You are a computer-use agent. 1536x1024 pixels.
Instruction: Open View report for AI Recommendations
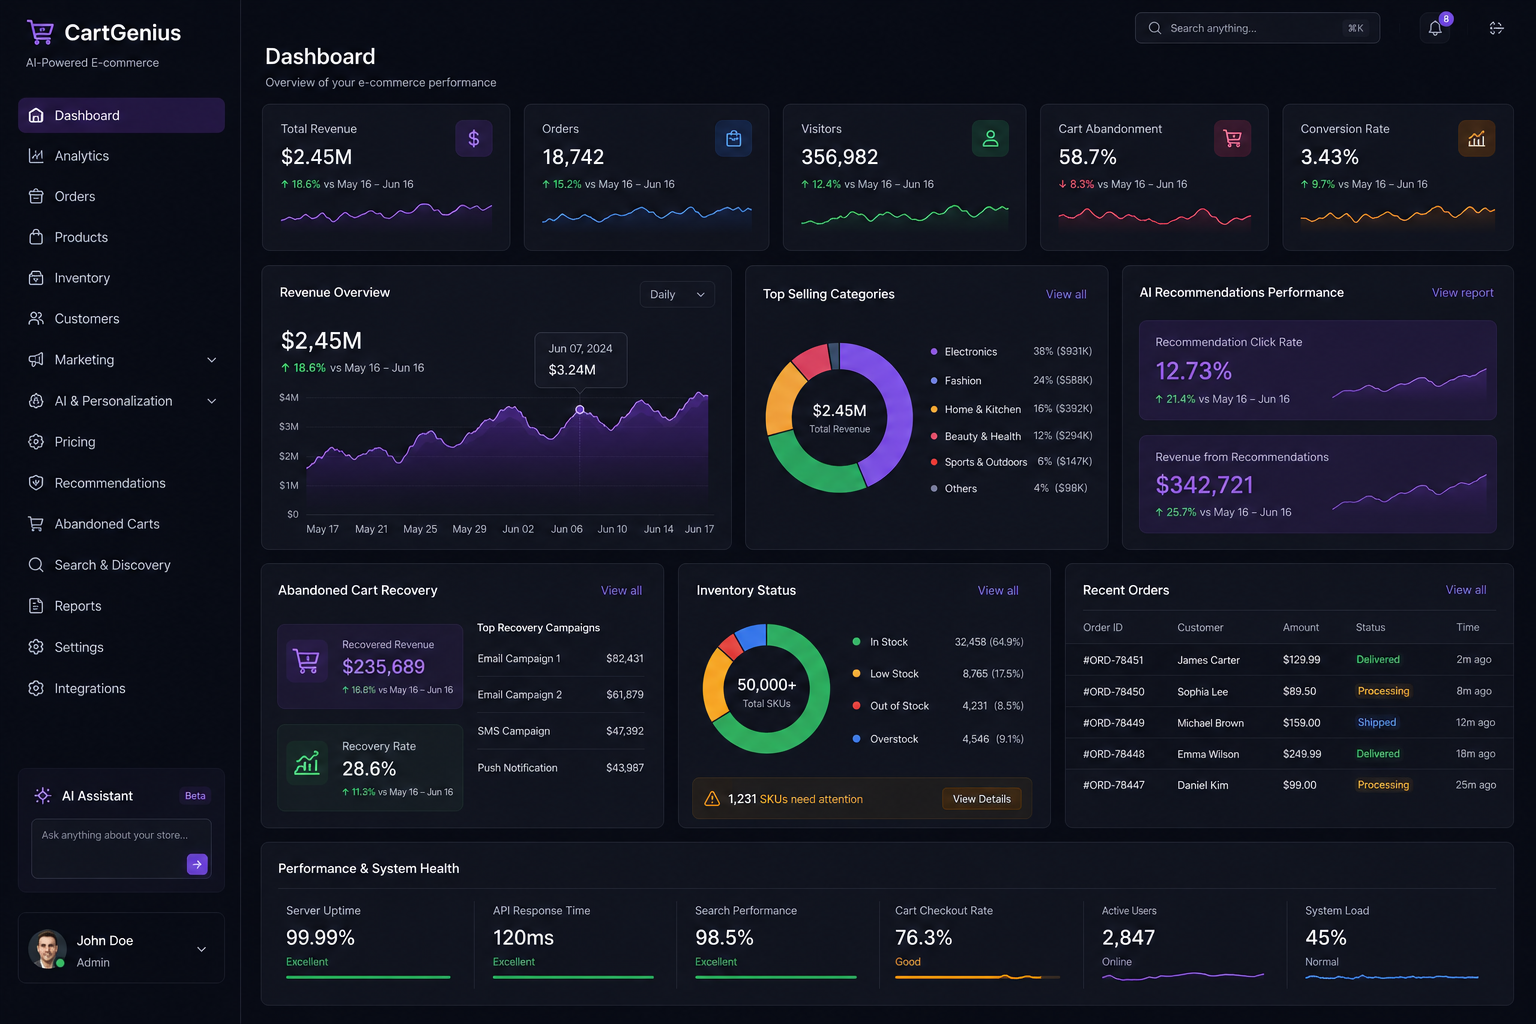tap(1462, 293)
